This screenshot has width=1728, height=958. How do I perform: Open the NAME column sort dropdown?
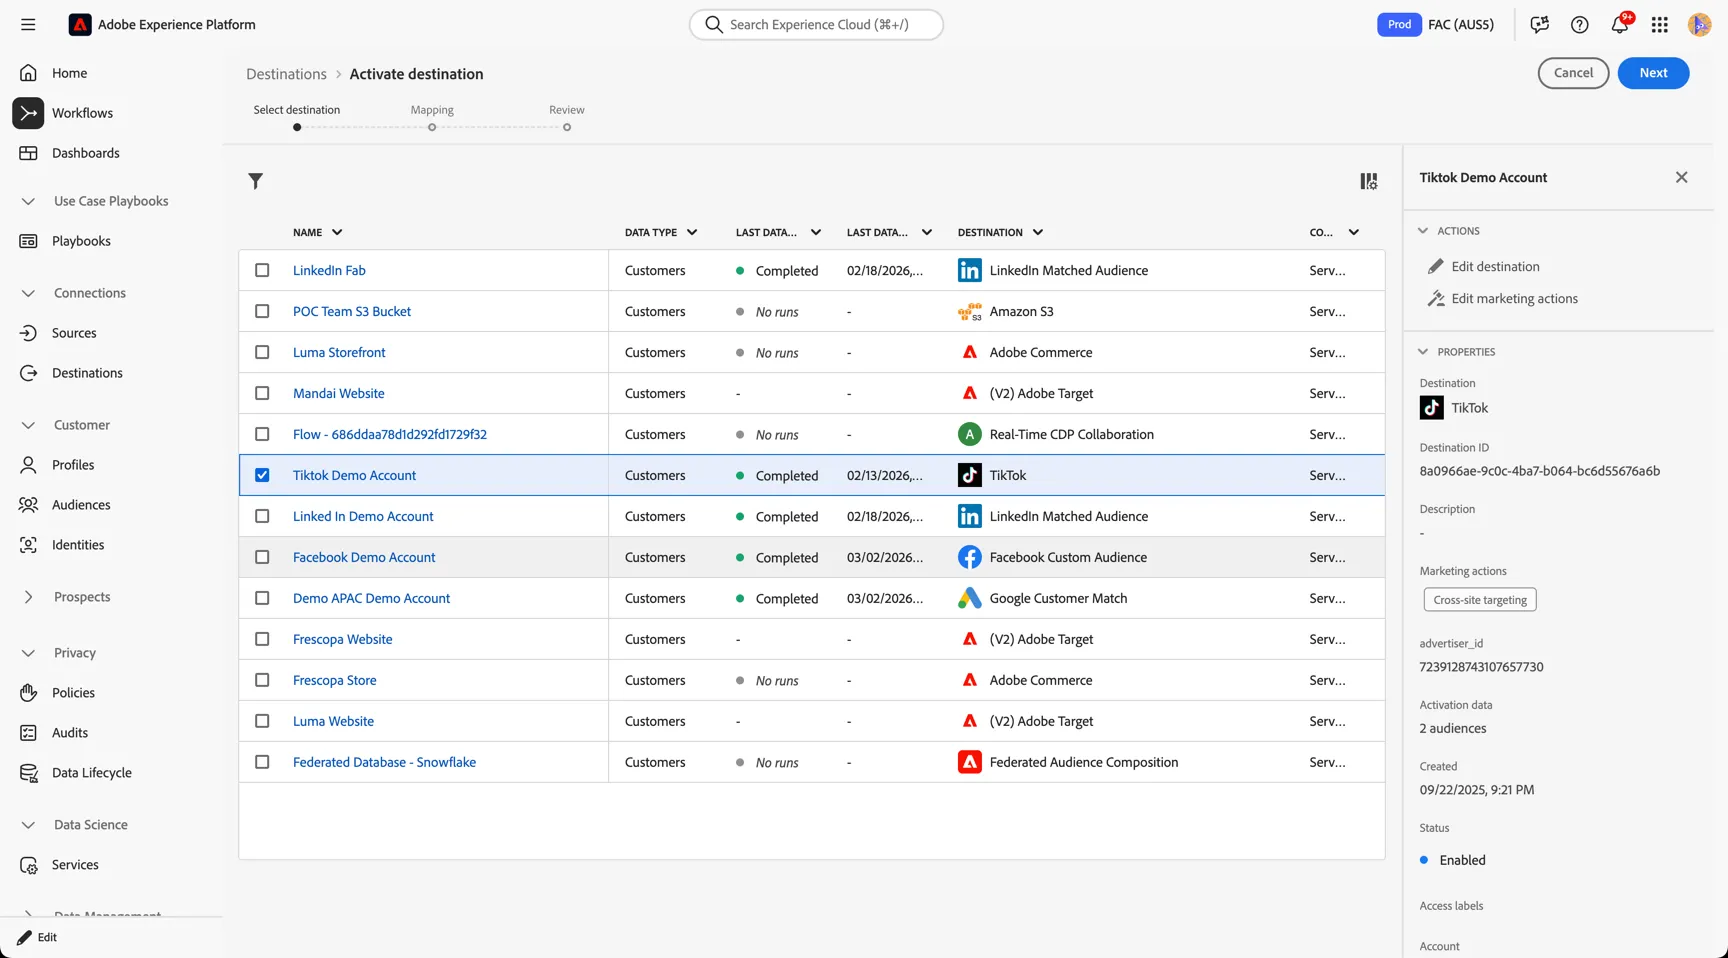click(337, 232)
